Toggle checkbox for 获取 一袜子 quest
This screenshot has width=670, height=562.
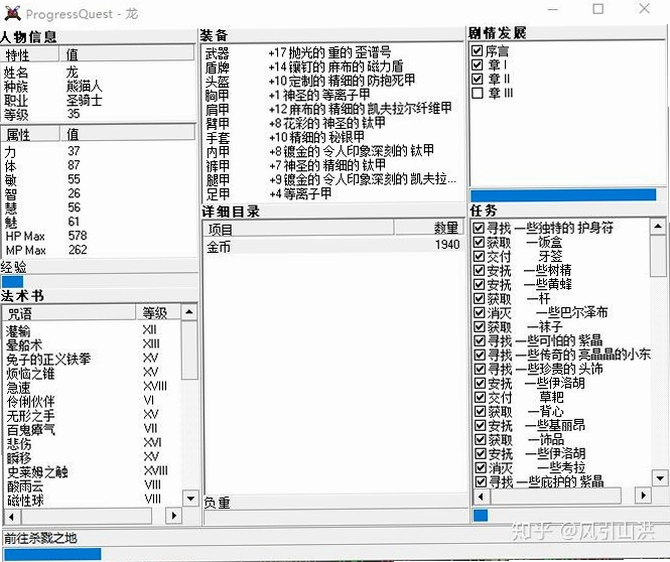pyautogui.click(x=479, y=327)
